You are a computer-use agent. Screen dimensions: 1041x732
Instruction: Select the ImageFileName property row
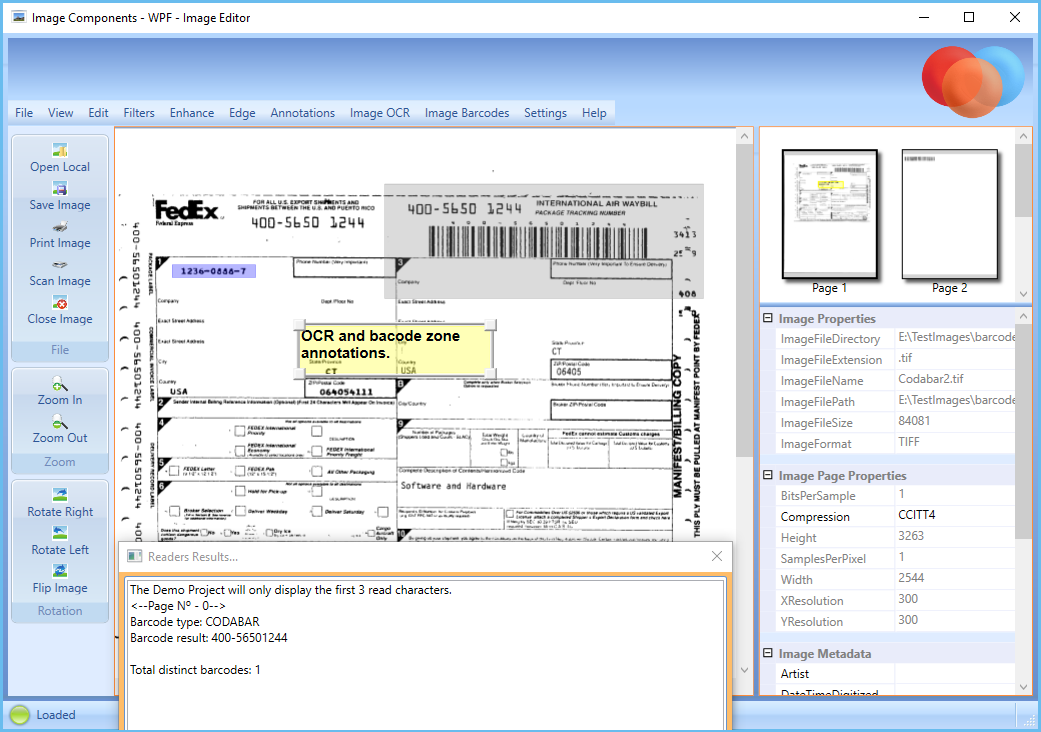(895, 380)
